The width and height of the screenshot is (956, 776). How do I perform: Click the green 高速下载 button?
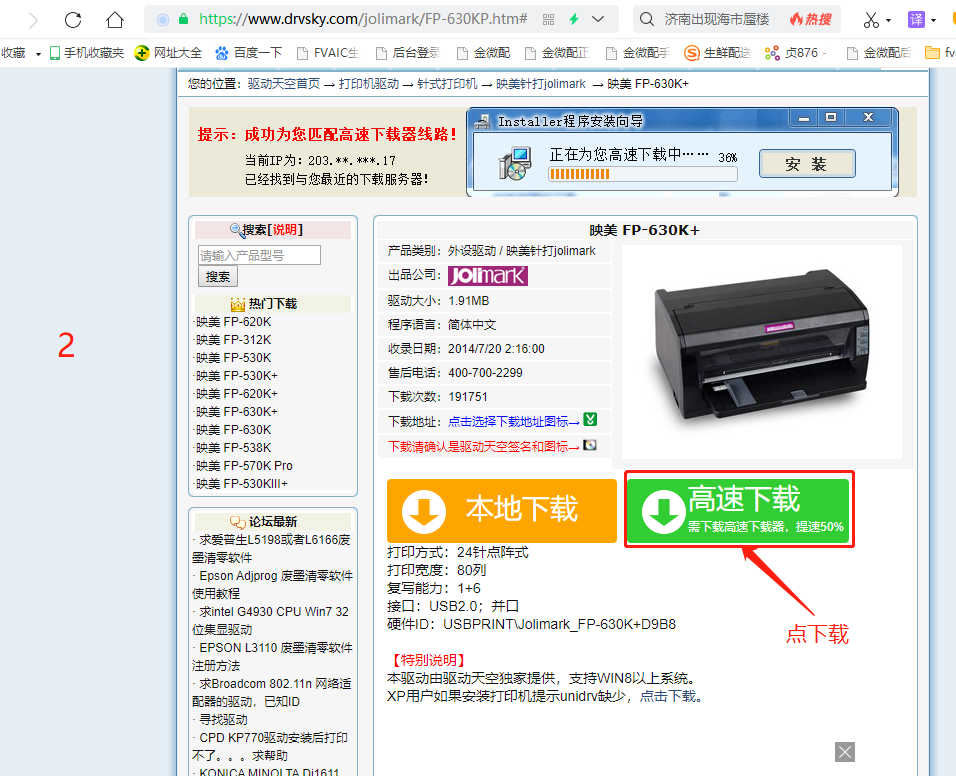click(x=739, y=510)
